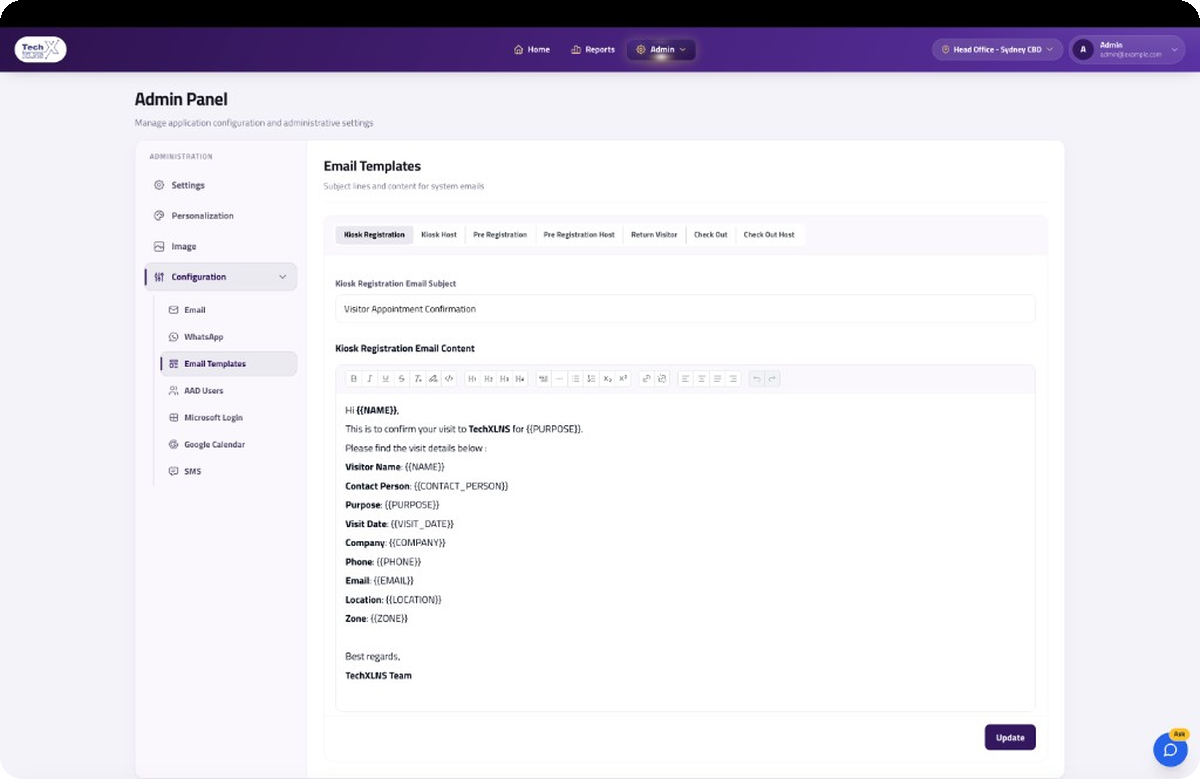This screenshot has height=779, width=1200.
Task: Click the 'Visit Date: {{VISIT_DATE}}' line
Action: click(x=399, y=524)
